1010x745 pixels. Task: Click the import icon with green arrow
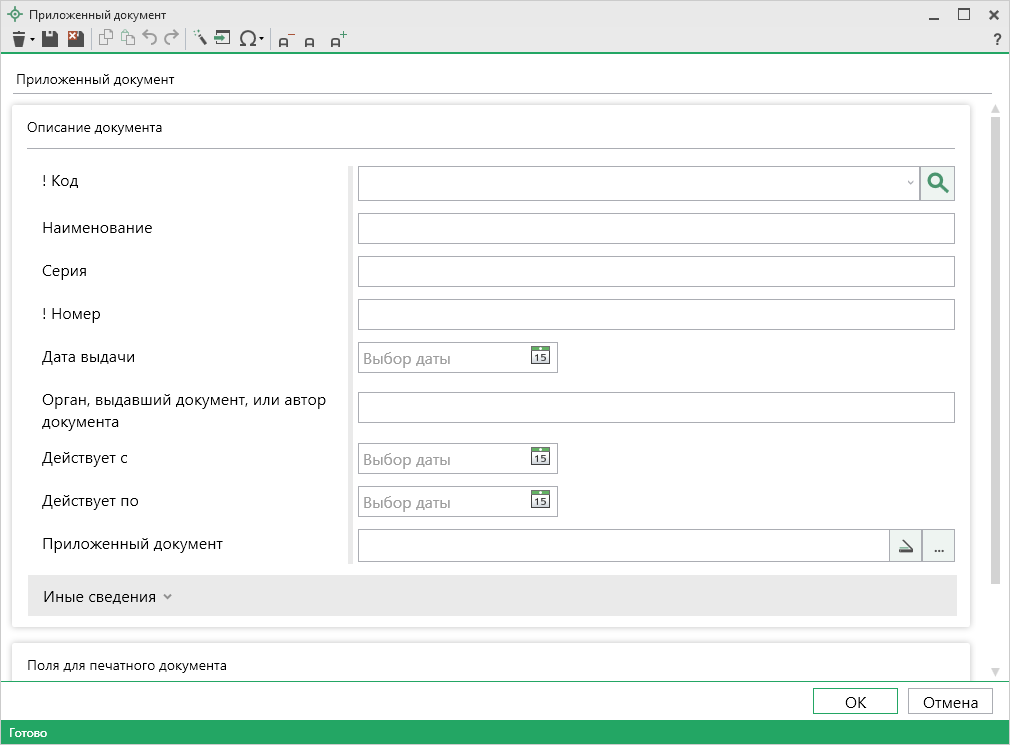(222, 39)
